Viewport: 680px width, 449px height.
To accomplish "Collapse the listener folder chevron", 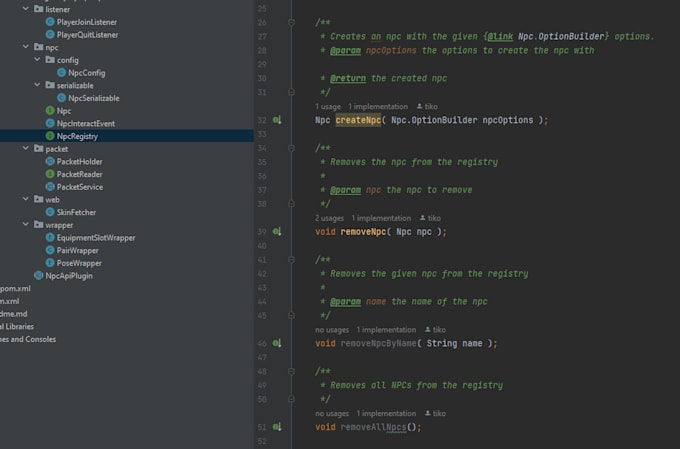I will click(x=26, y=9).
